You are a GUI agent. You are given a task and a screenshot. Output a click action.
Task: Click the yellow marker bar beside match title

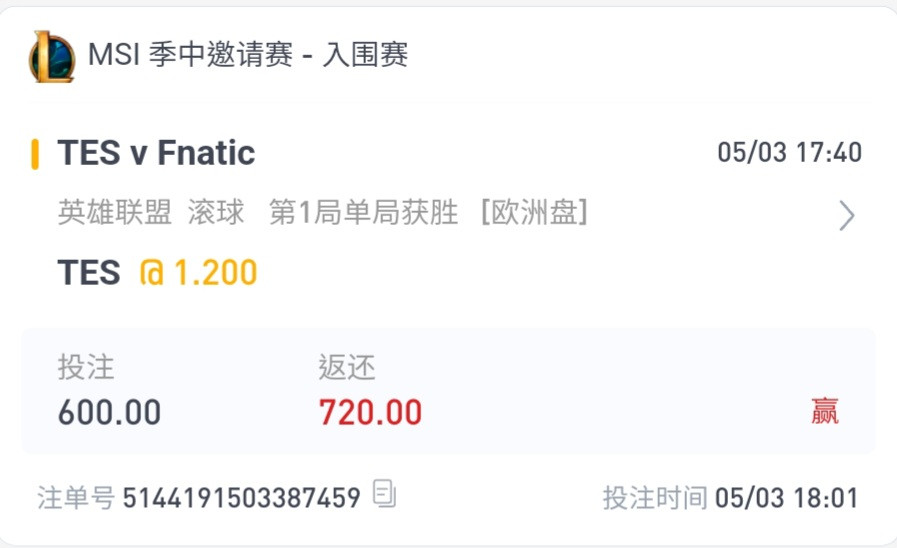coord(35,154)
